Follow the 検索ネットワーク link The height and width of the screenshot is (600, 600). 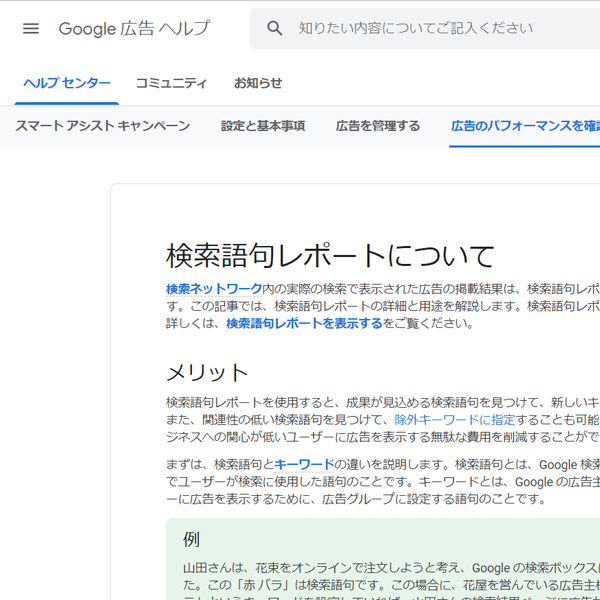pyautogui.click(x=214, y=289)
